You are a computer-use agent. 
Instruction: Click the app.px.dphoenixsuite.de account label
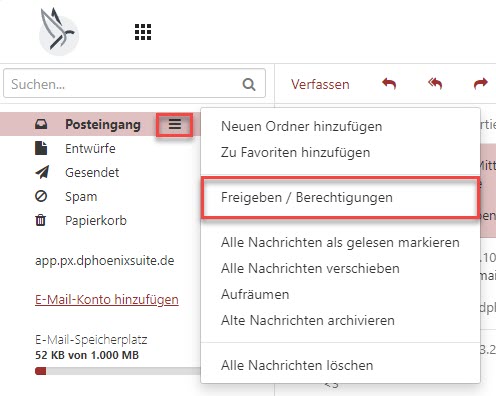pos(105,261)
